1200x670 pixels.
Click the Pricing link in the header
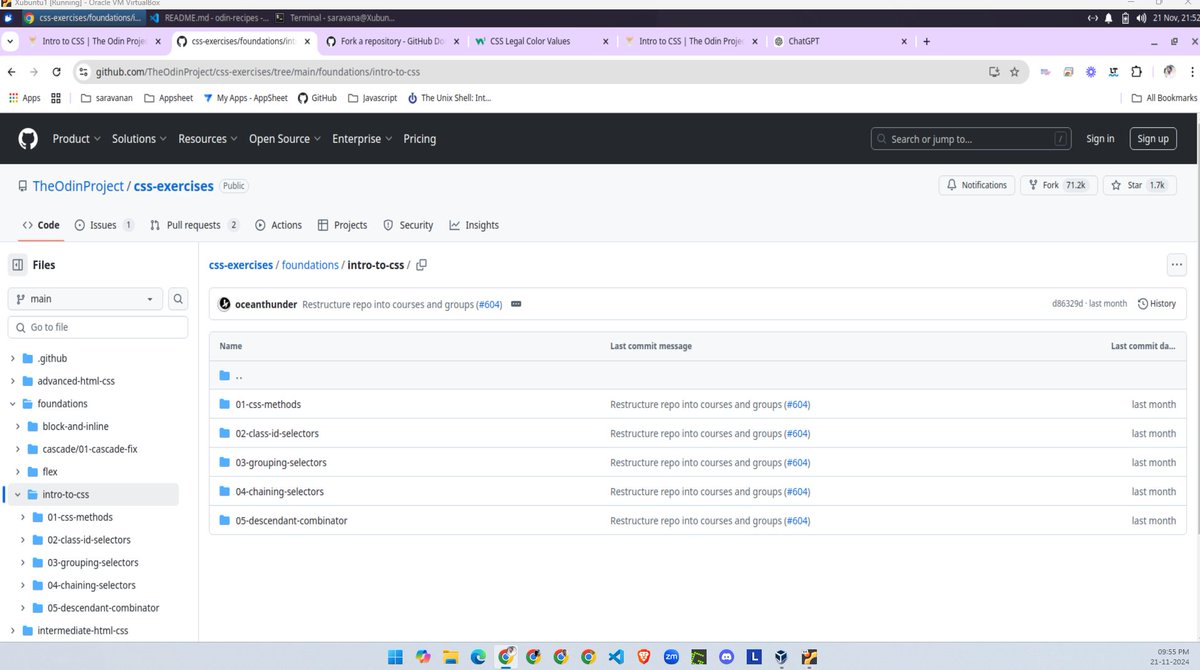pyautogui.click(x=420, y=139)
